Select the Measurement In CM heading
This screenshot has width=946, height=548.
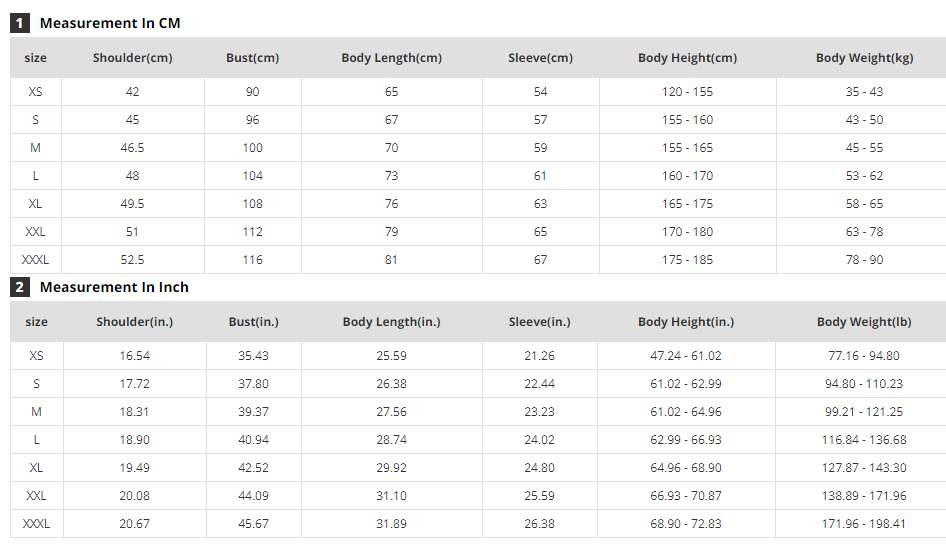(110, 23)
